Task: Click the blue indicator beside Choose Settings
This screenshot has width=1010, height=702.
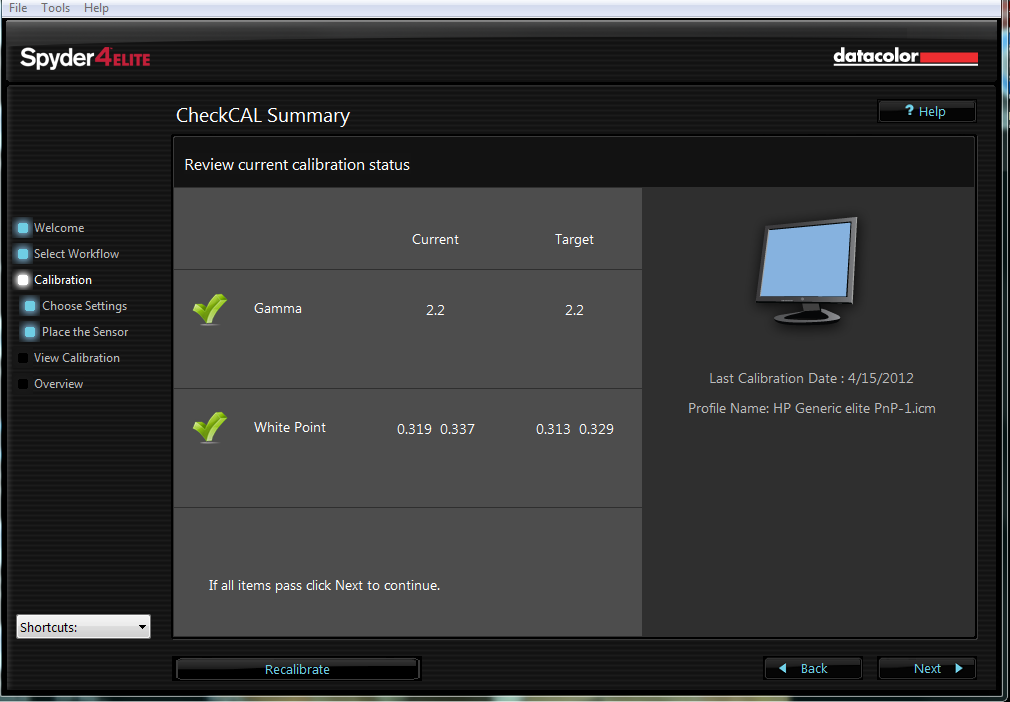Action: tap(30, 306)
